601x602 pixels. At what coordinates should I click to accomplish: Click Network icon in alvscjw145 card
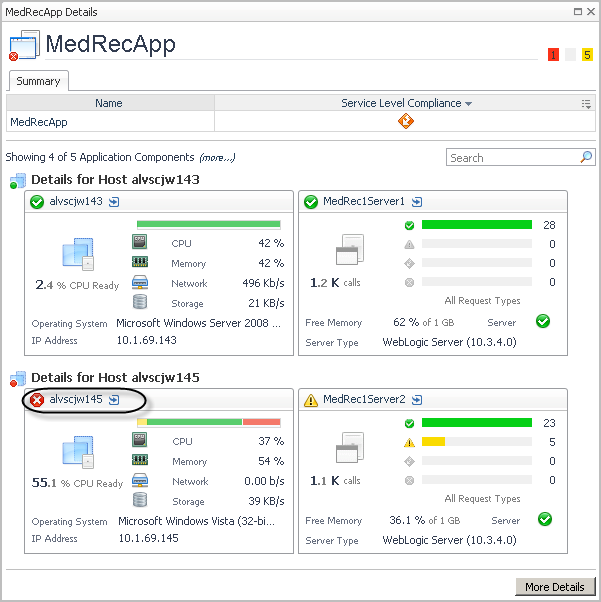[140, 480]
